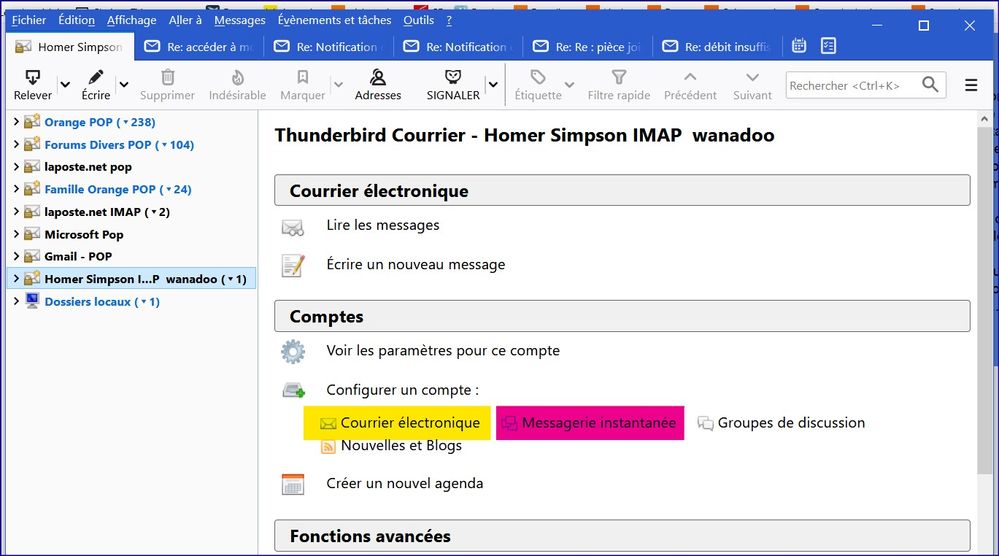Click Voir les paramètres pour ce compte

[x=443, y=350]
